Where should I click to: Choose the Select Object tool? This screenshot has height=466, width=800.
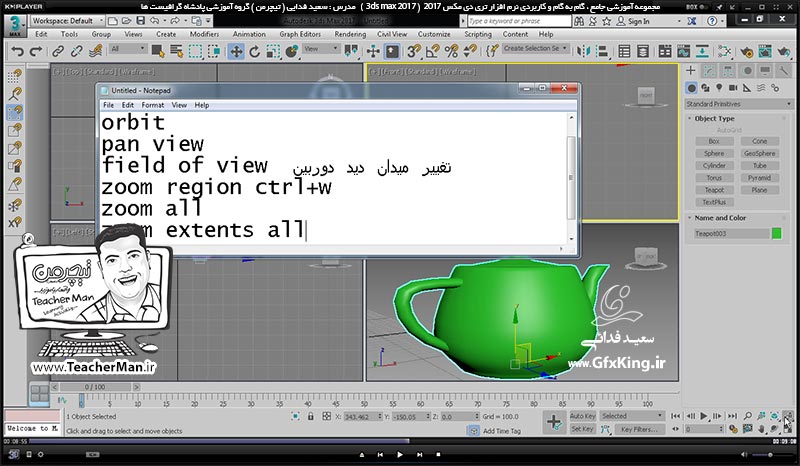point(158,51)
